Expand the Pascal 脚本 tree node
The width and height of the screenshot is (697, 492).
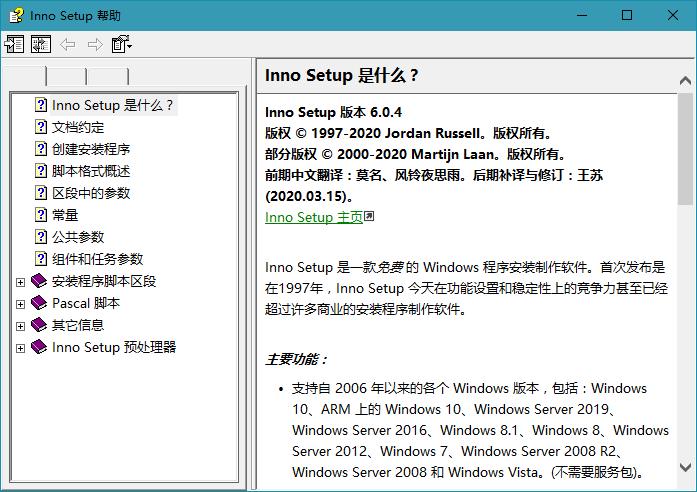coord(20,304)
